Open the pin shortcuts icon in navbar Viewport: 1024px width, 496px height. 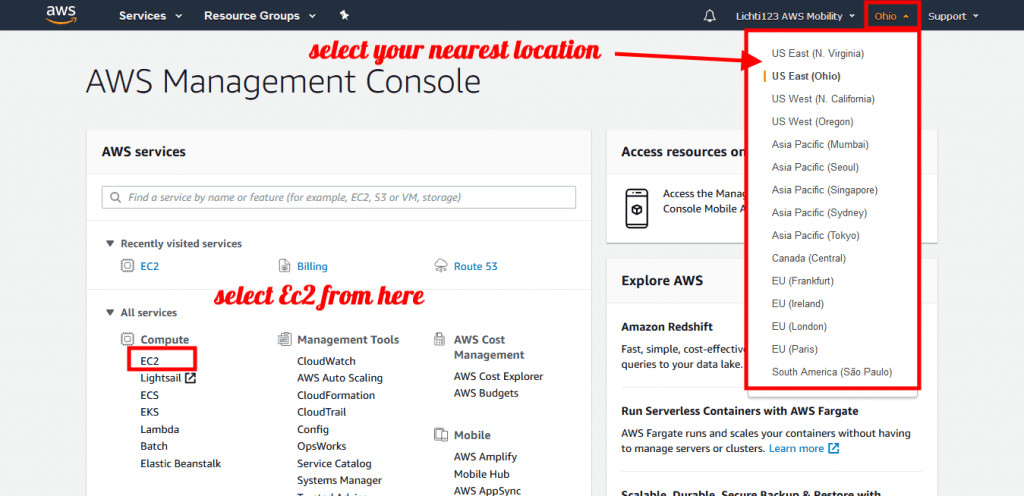click(x=344, y=15)
